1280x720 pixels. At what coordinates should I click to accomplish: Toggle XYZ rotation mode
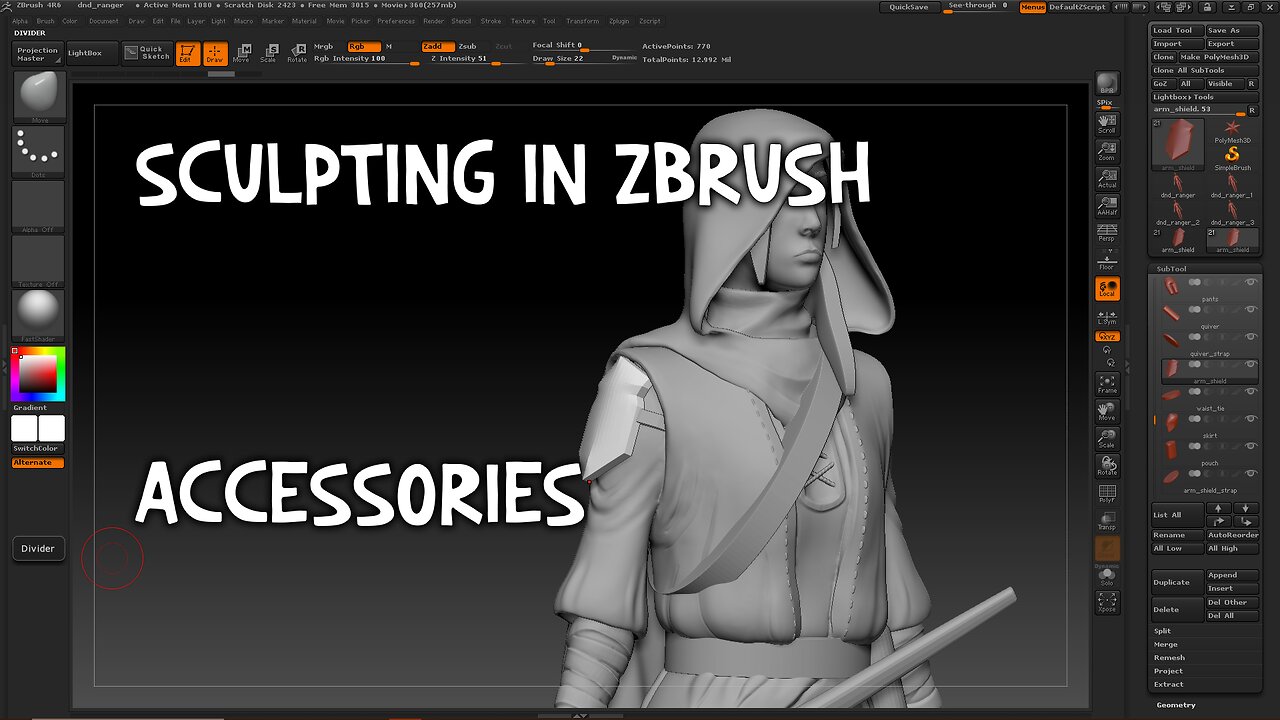point(1107,337)
